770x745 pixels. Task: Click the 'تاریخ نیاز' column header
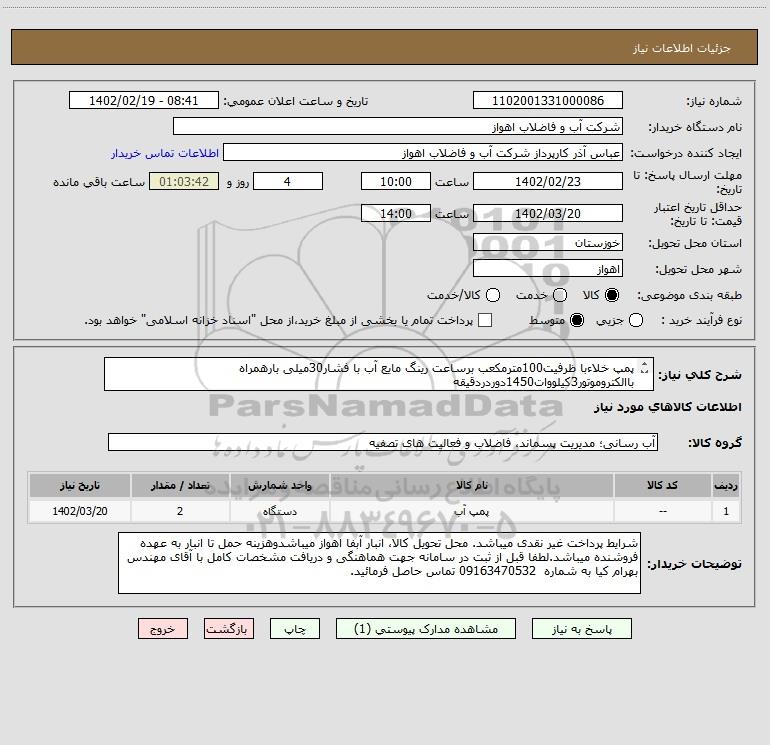80,485
